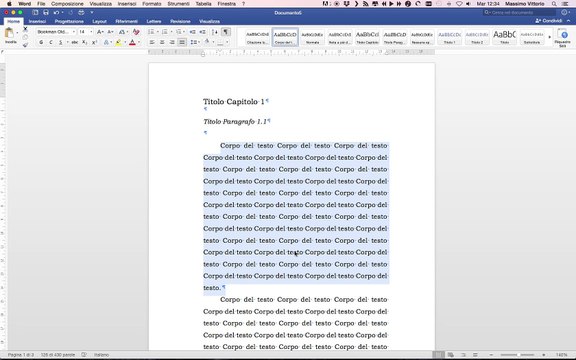
Task: Apply the Normale style
Action: pos(312,37)
